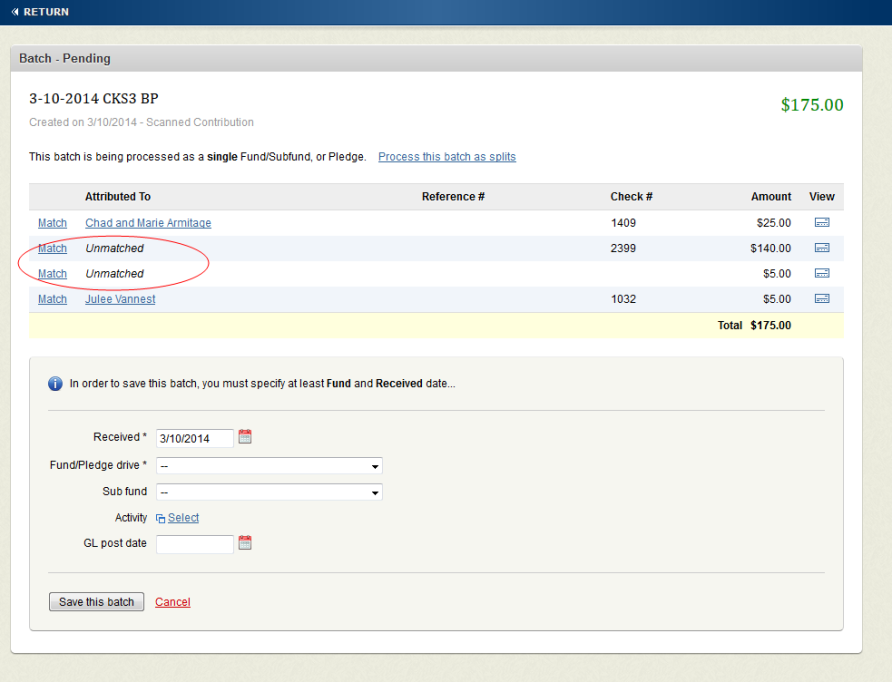Click Created on 3/10/2014 - Scanned Contribution text

tap(141, 122)
